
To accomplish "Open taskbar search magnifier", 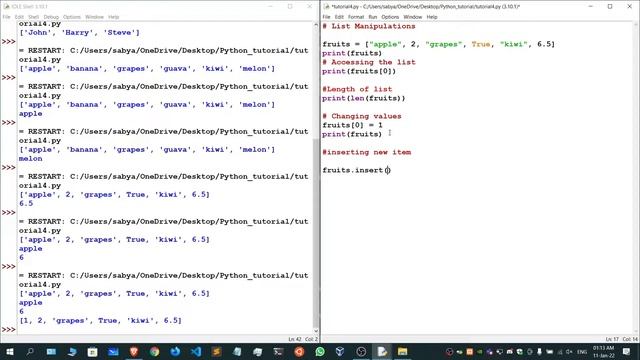I will [30, 351].
